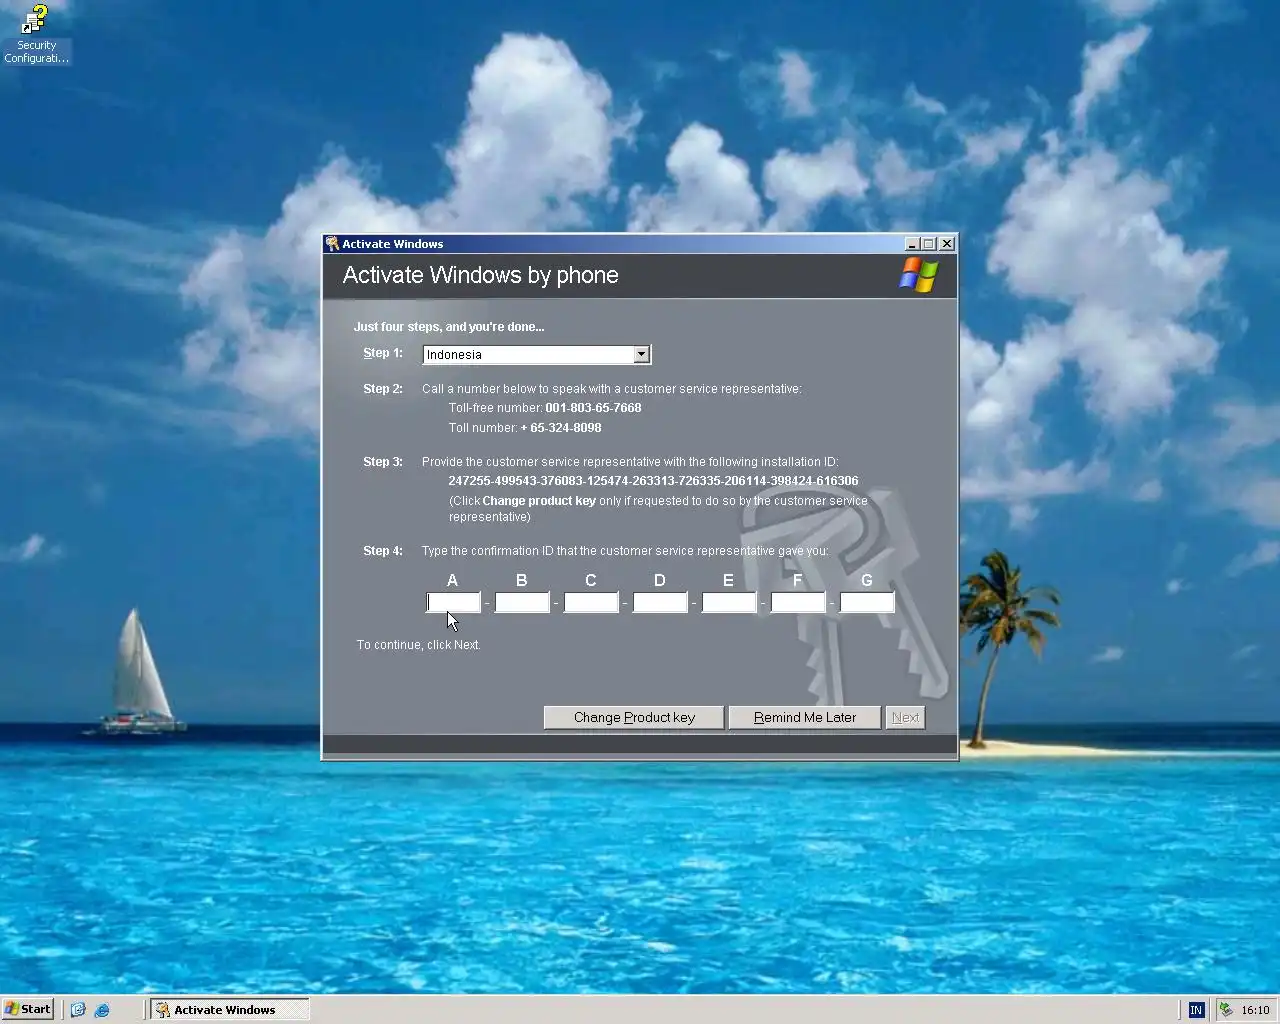Viewport: 1280px width, 1024px height.
Task: Click confirmation ID field C
Action: (592, 602)
